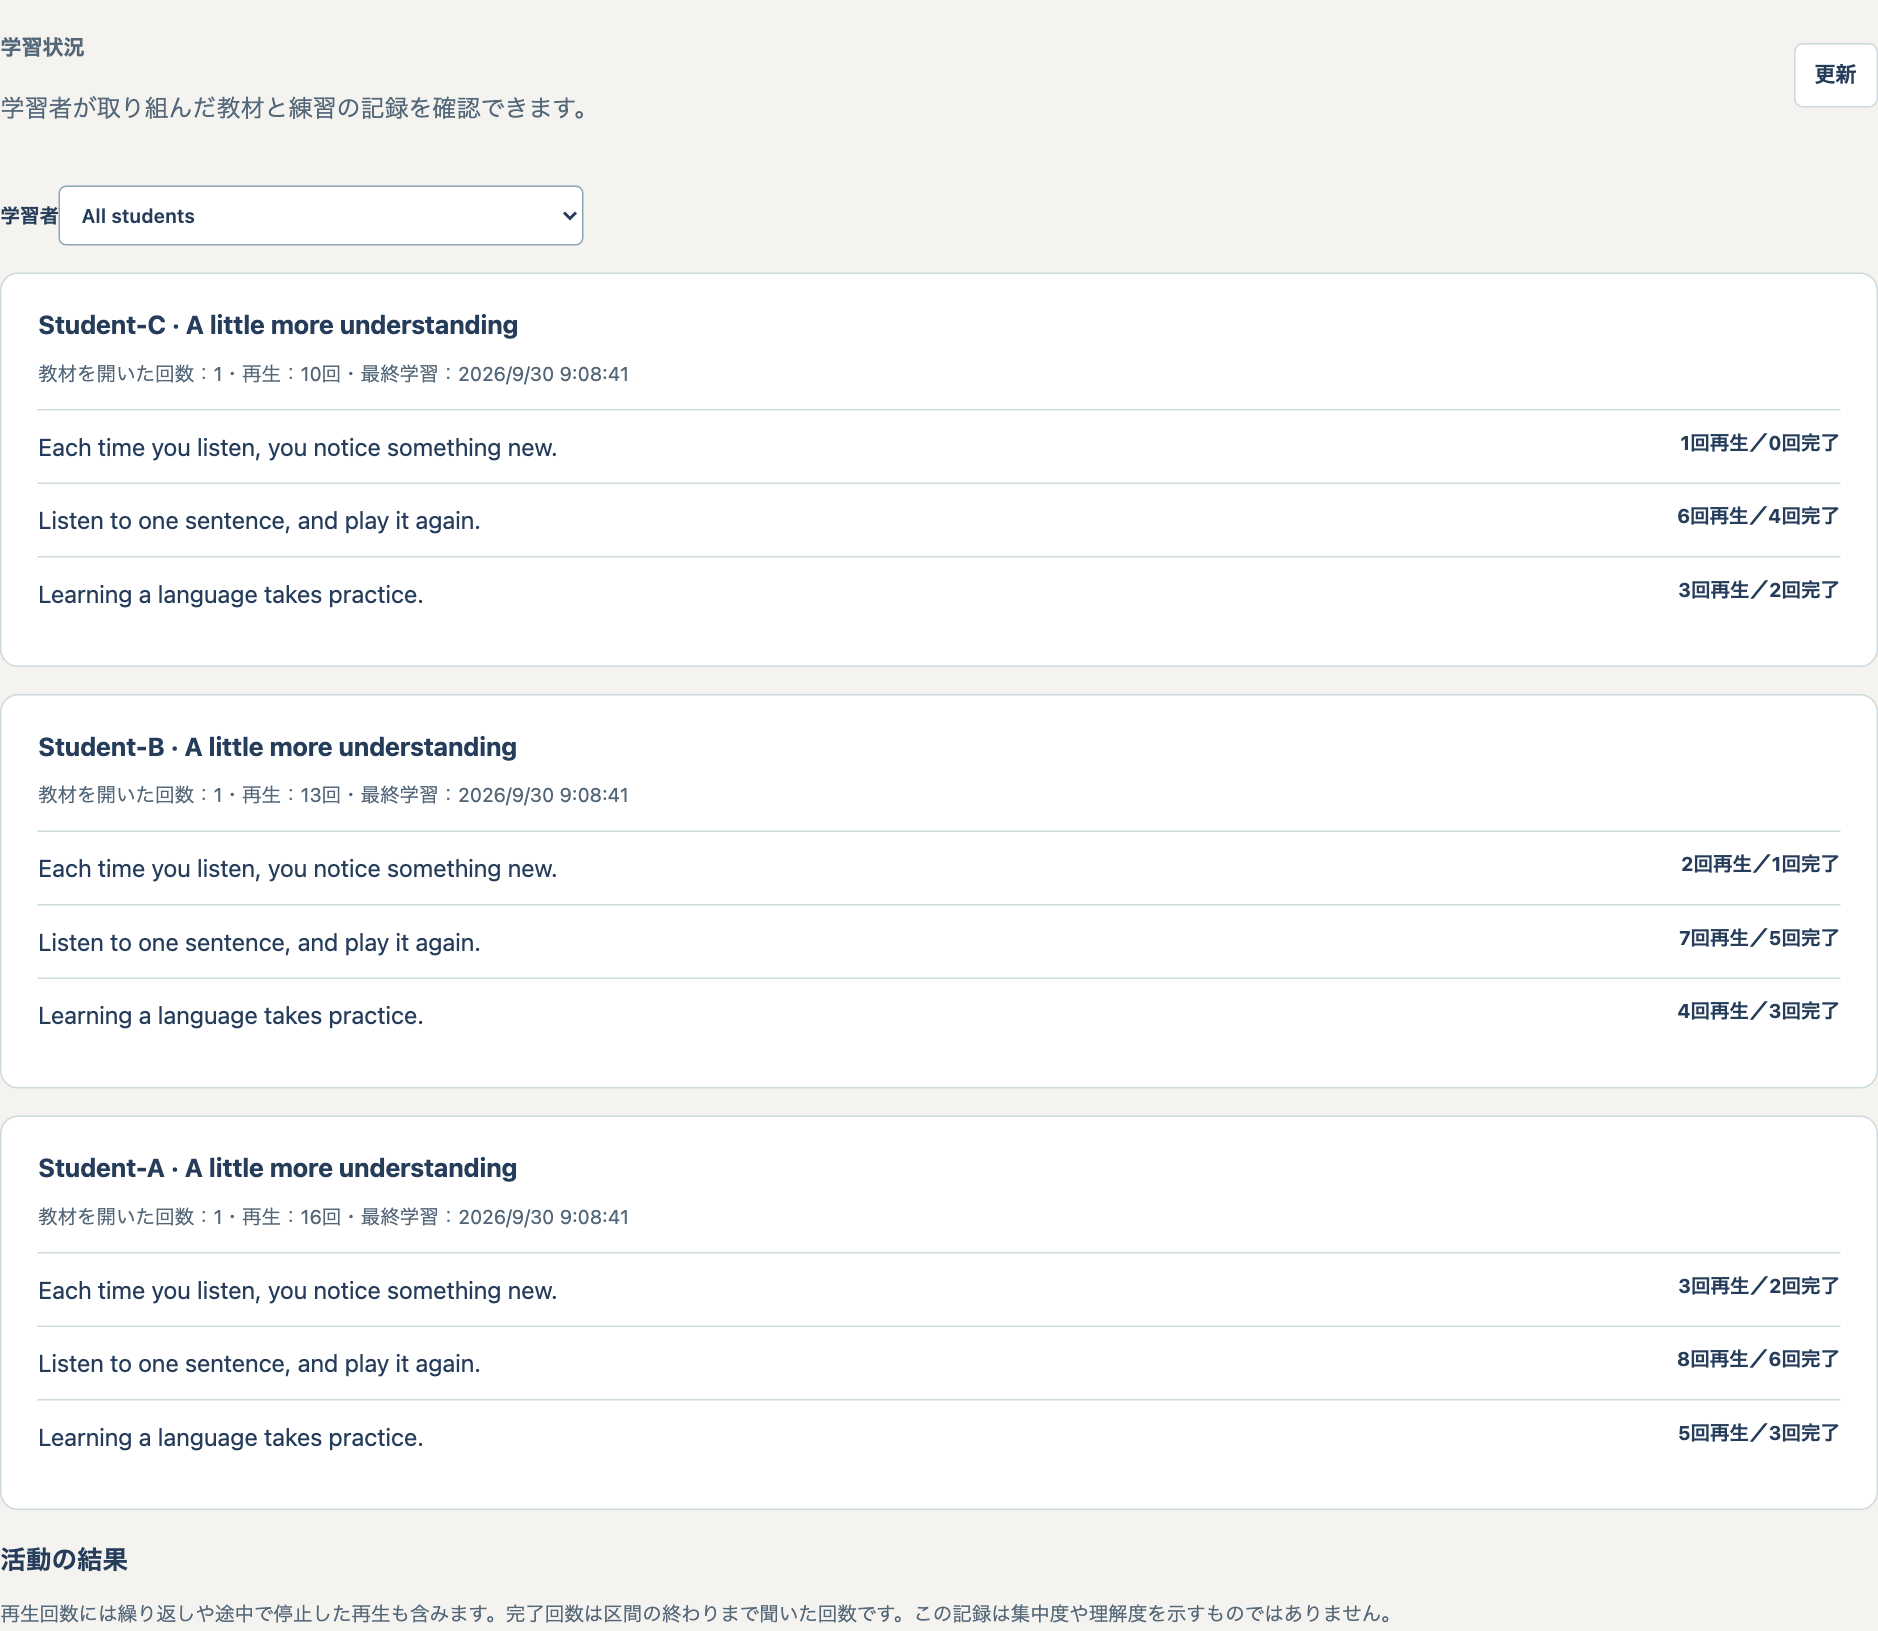The height and width of the screenshot is (1631, 1878).
Task: Click Student-A's '3回再生／2回完了' count
Action: pos(1758,1286)
